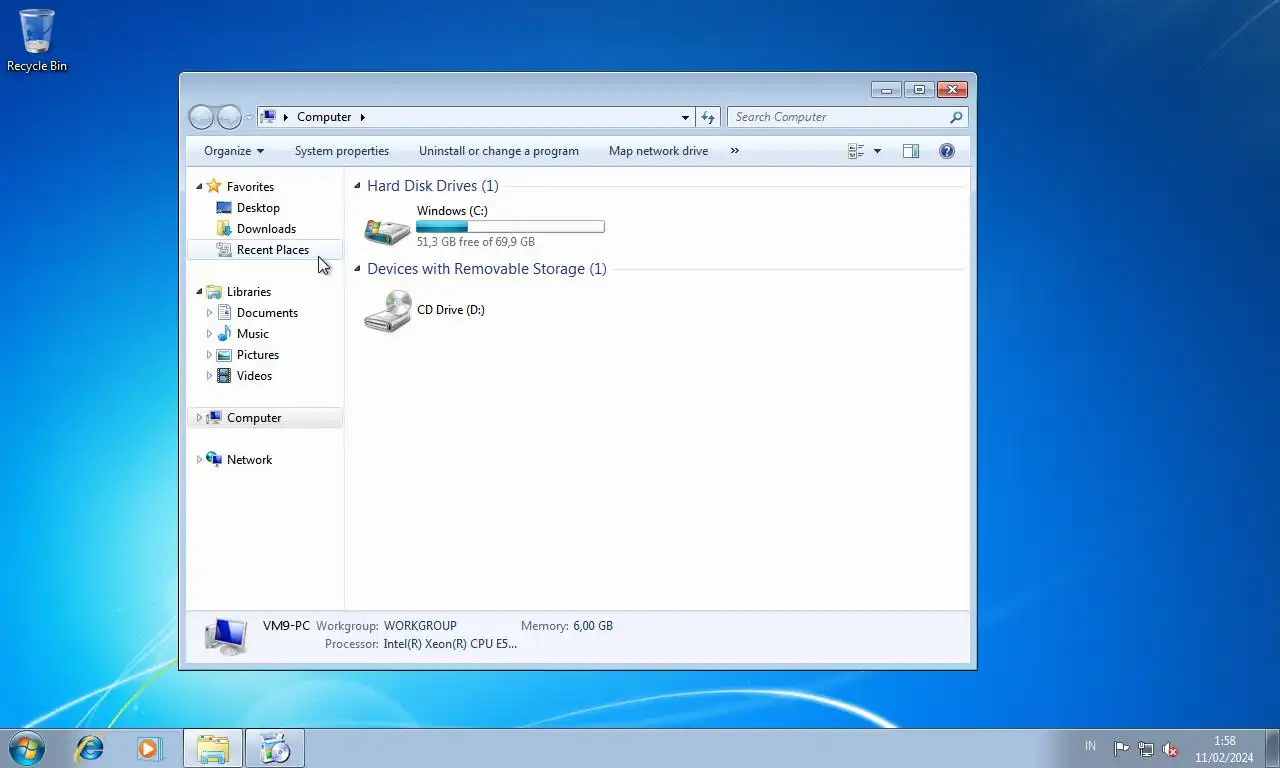Expand the arrow after the Computer breadcrumb

(362, 117)
